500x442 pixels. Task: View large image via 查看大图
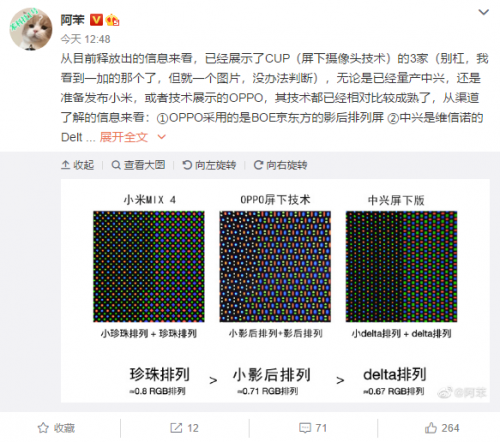(138, 165)
